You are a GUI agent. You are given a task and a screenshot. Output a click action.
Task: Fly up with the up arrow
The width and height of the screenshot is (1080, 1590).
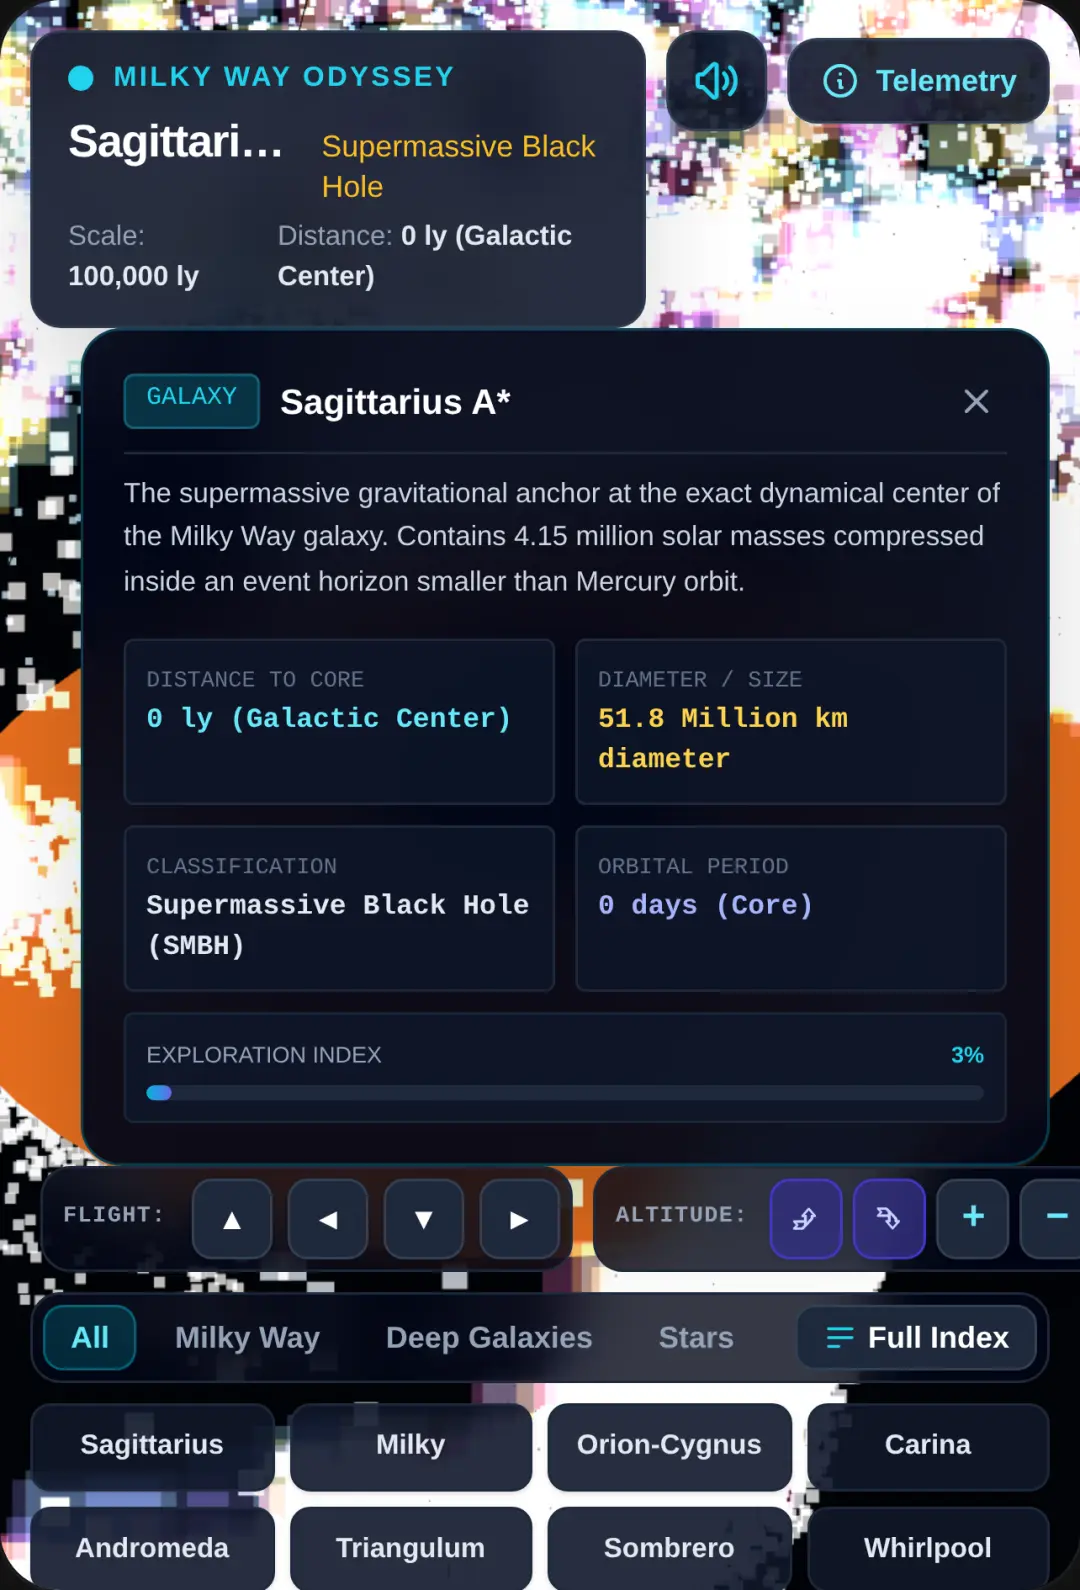pyautogui.click(x=232, y=1219)
